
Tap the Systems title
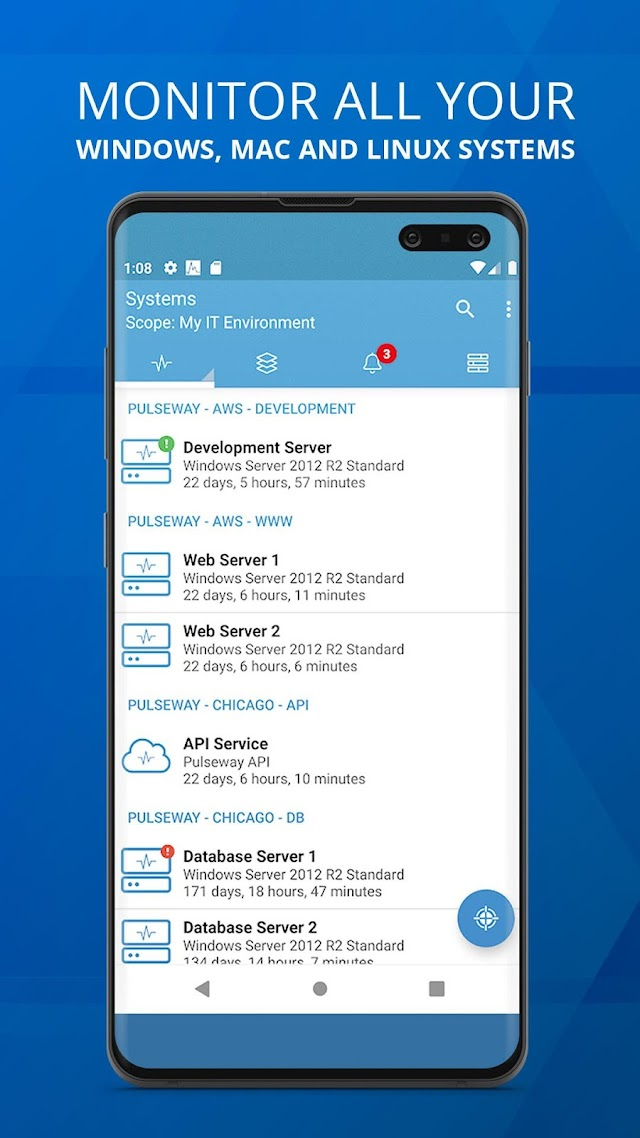coord(161,299)
